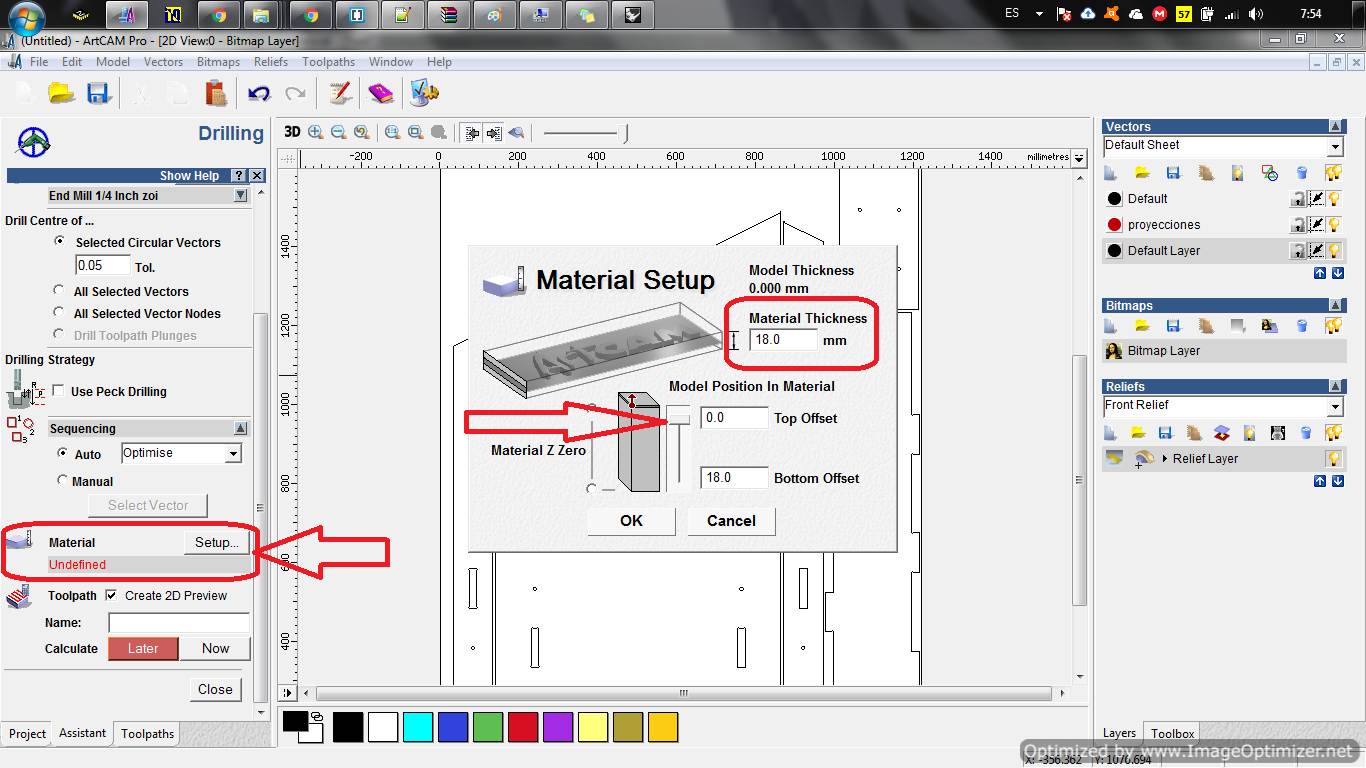Image resolution: width=1366 pixels, height=768 pixels.
Task: Click the Close button in Drilling panel
Action: point(215,689)
